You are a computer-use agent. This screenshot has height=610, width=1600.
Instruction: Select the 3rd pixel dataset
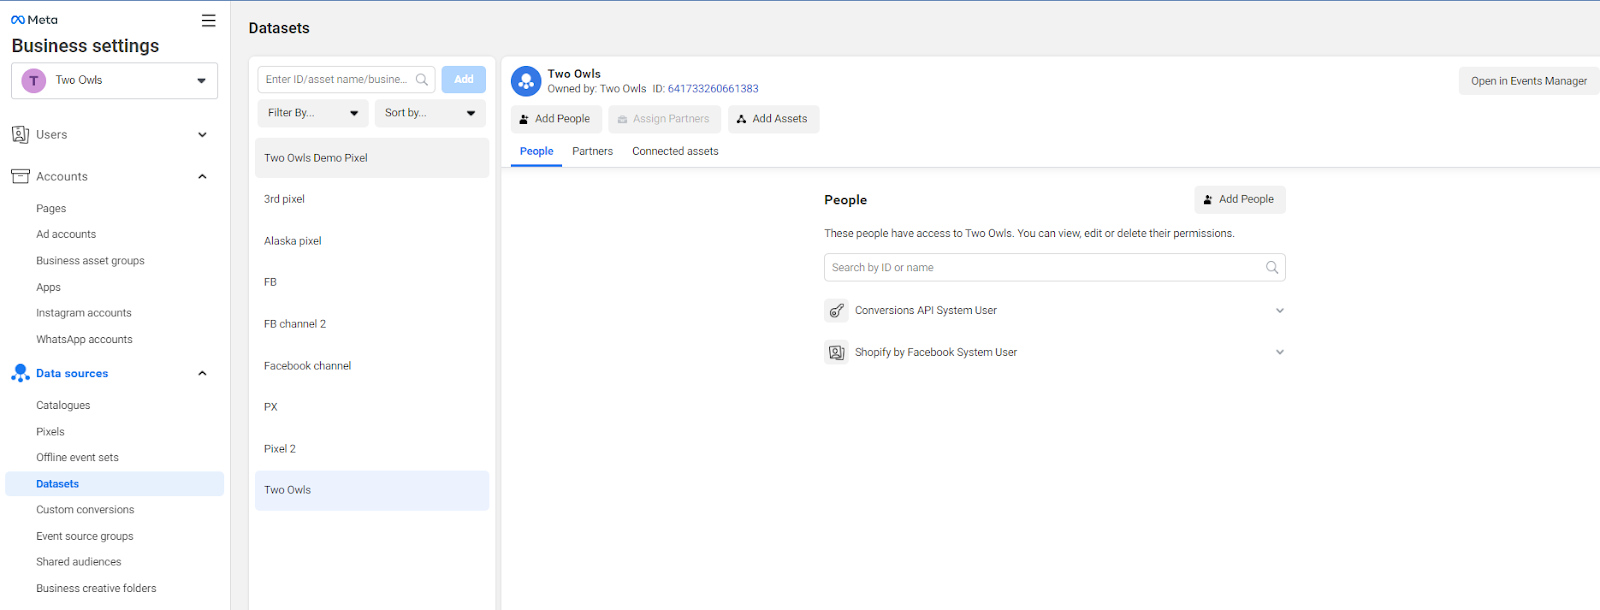tap(372, 199)
